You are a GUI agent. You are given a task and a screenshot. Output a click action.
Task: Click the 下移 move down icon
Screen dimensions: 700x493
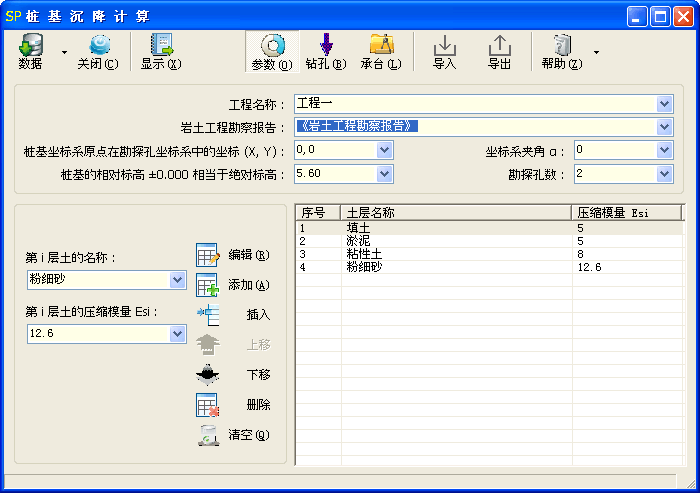point(208,375)
